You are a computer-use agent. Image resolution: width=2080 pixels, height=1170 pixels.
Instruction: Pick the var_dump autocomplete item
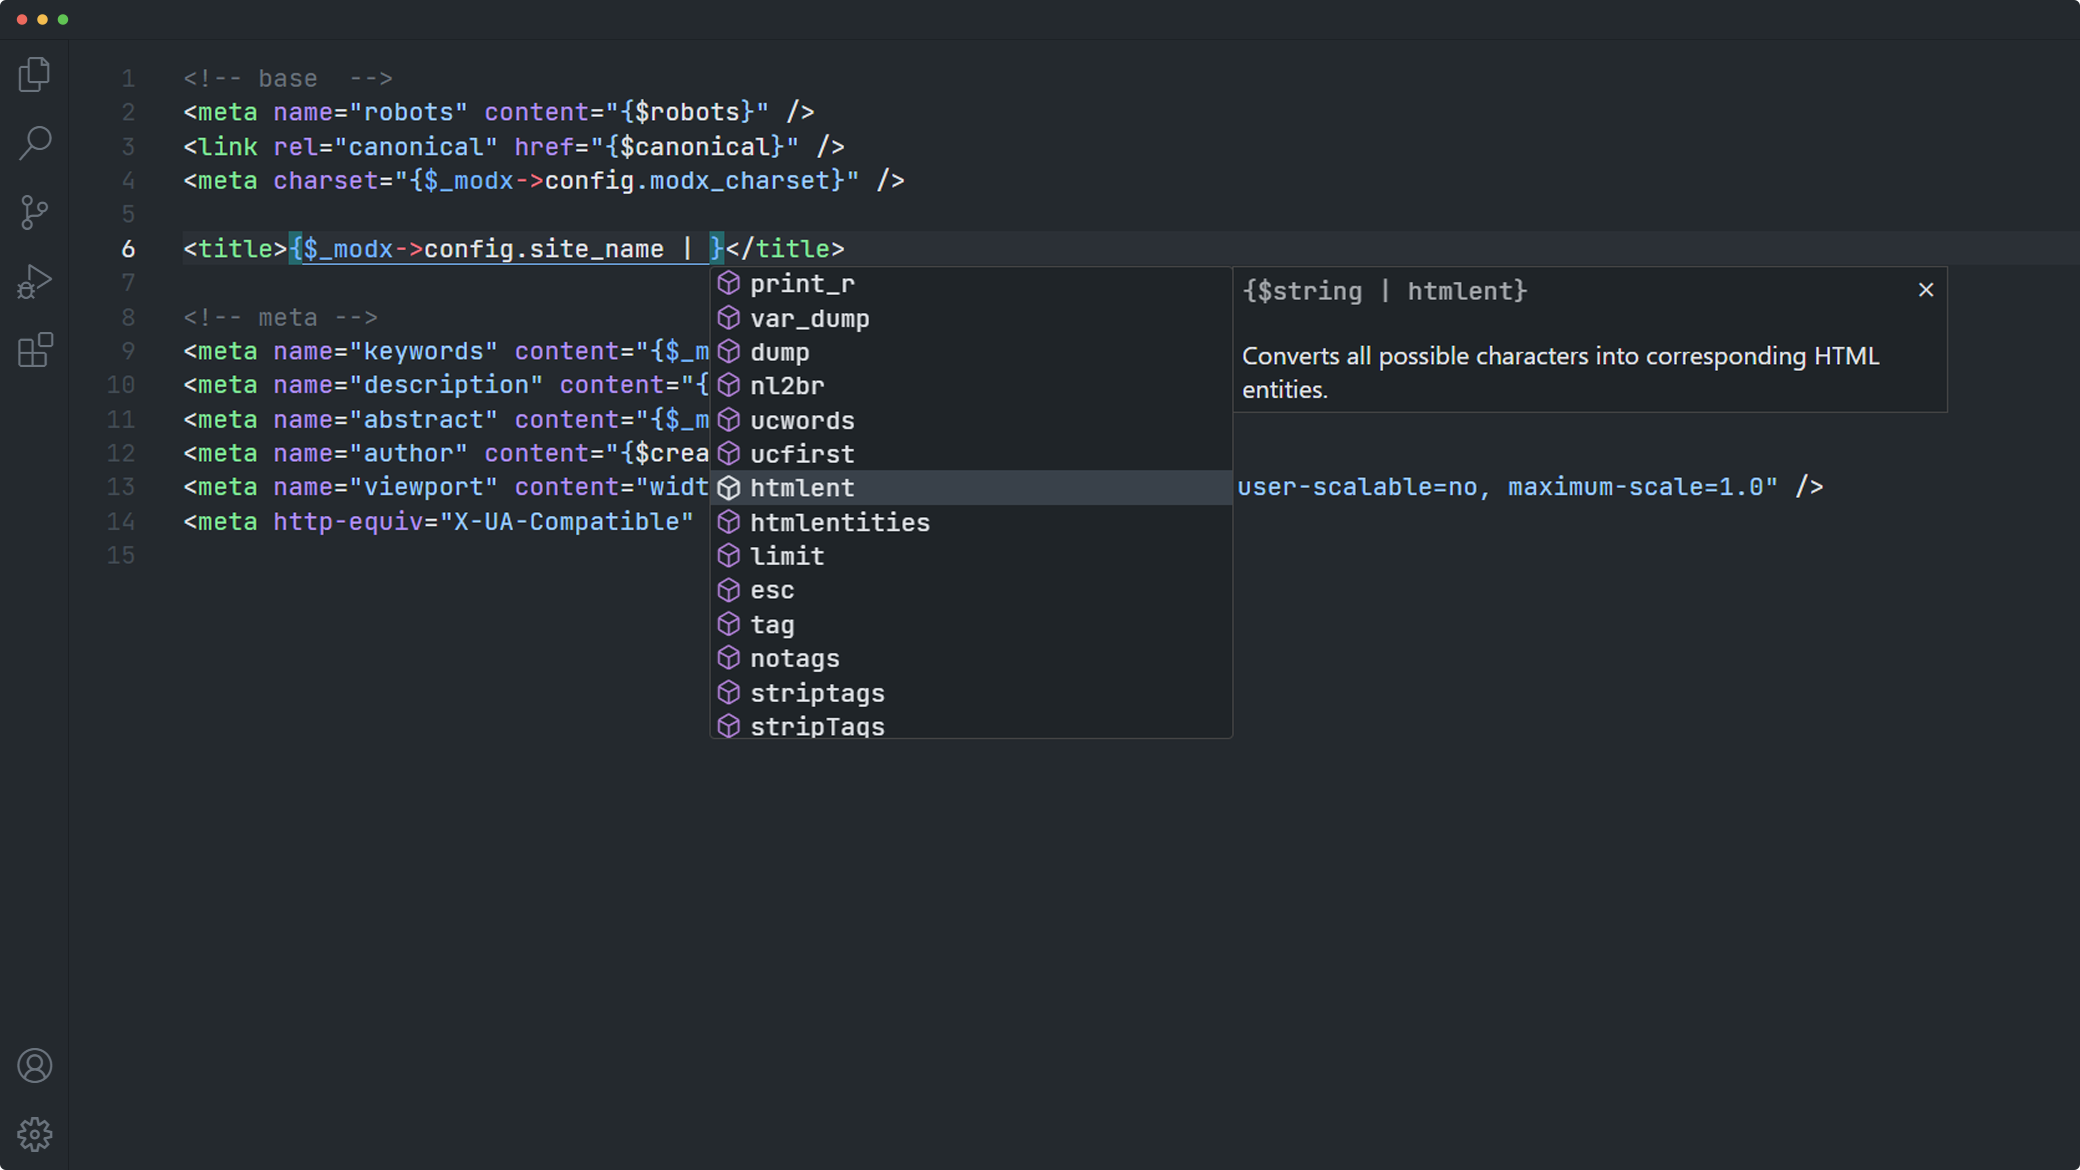click(809, 318)
